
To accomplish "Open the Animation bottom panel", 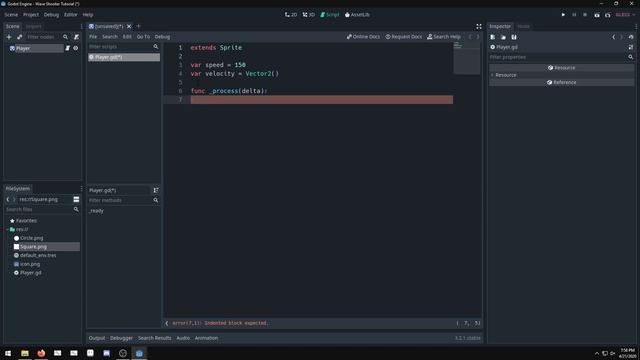I will point(206,338).
